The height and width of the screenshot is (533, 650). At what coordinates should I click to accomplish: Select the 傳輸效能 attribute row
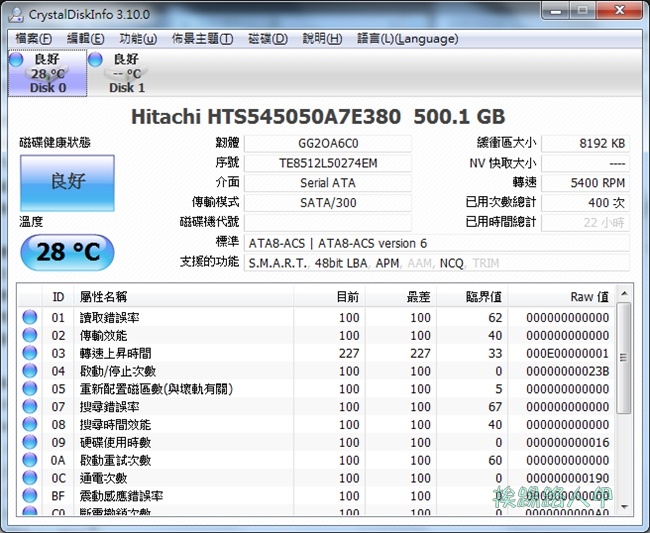pyautogui.click(x=317, y=335)
